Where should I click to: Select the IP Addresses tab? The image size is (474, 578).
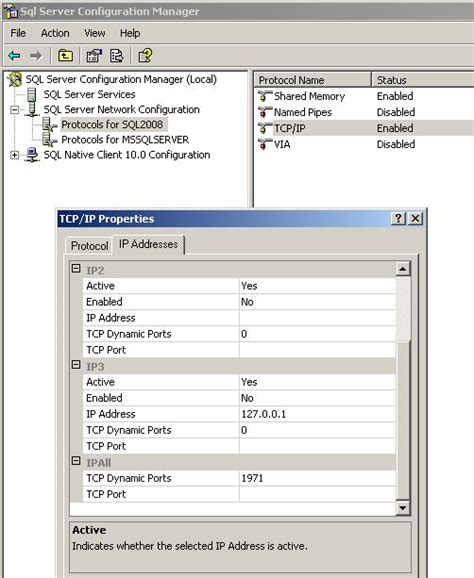tap(148, 244)
